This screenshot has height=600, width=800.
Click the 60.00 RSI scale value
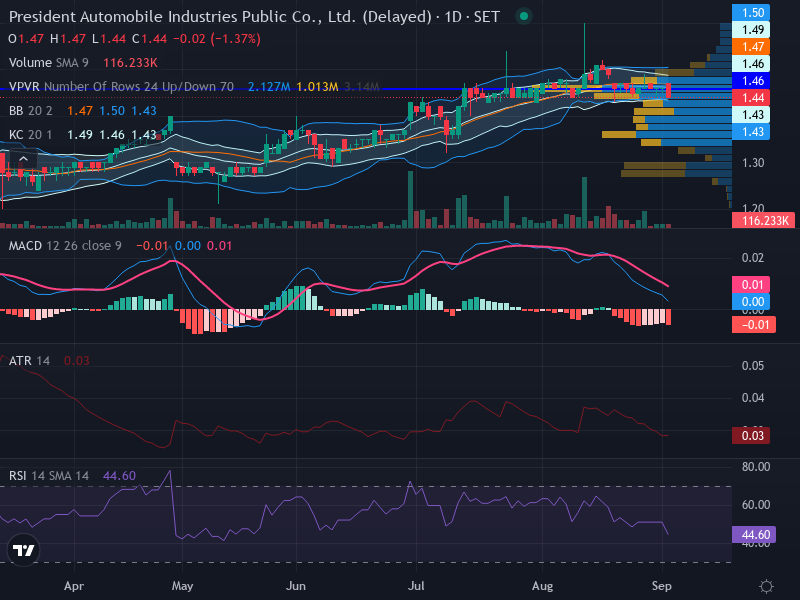pyautogui.click(x=756, y=505)
